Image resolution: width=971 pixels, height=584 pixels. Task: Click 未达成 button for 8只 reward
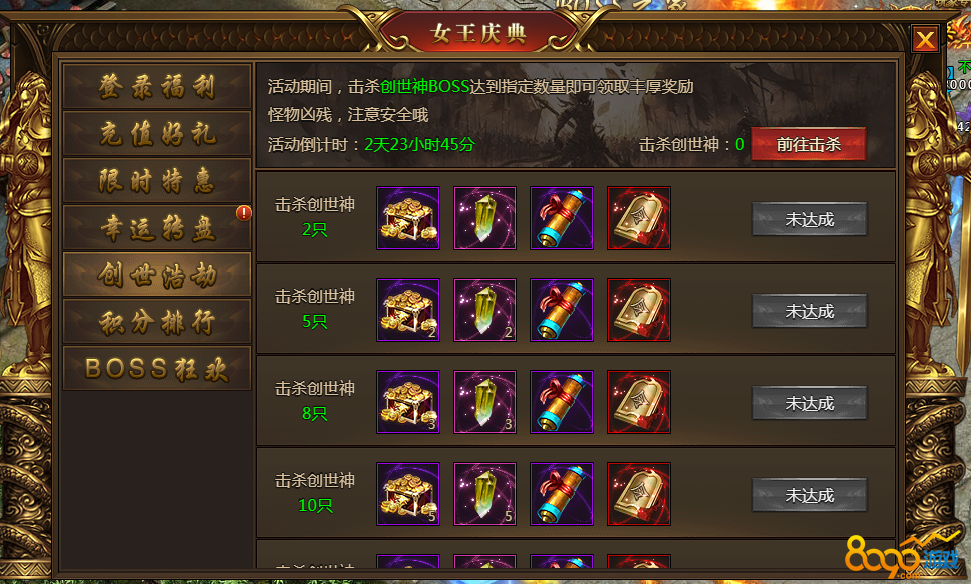(x=809, y=403)
